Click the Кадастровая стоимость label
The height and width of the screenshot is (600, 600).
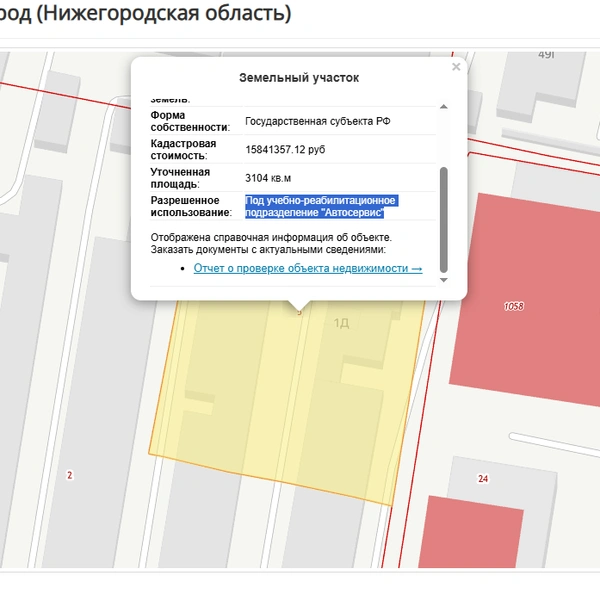pos(183,150)
